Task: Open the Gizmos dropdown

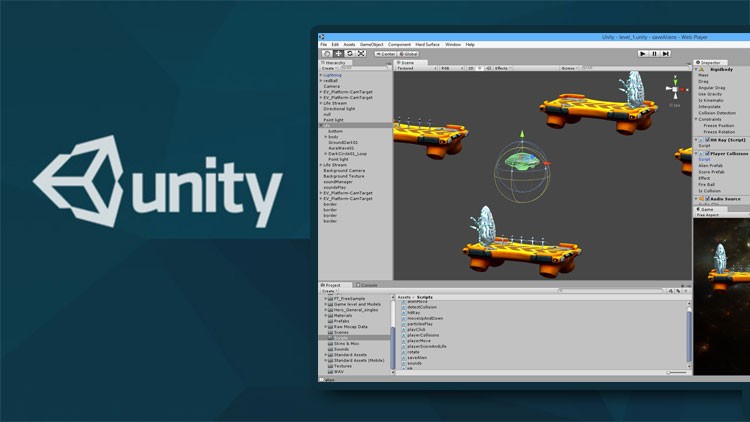Action: click(x=569, y=68)
